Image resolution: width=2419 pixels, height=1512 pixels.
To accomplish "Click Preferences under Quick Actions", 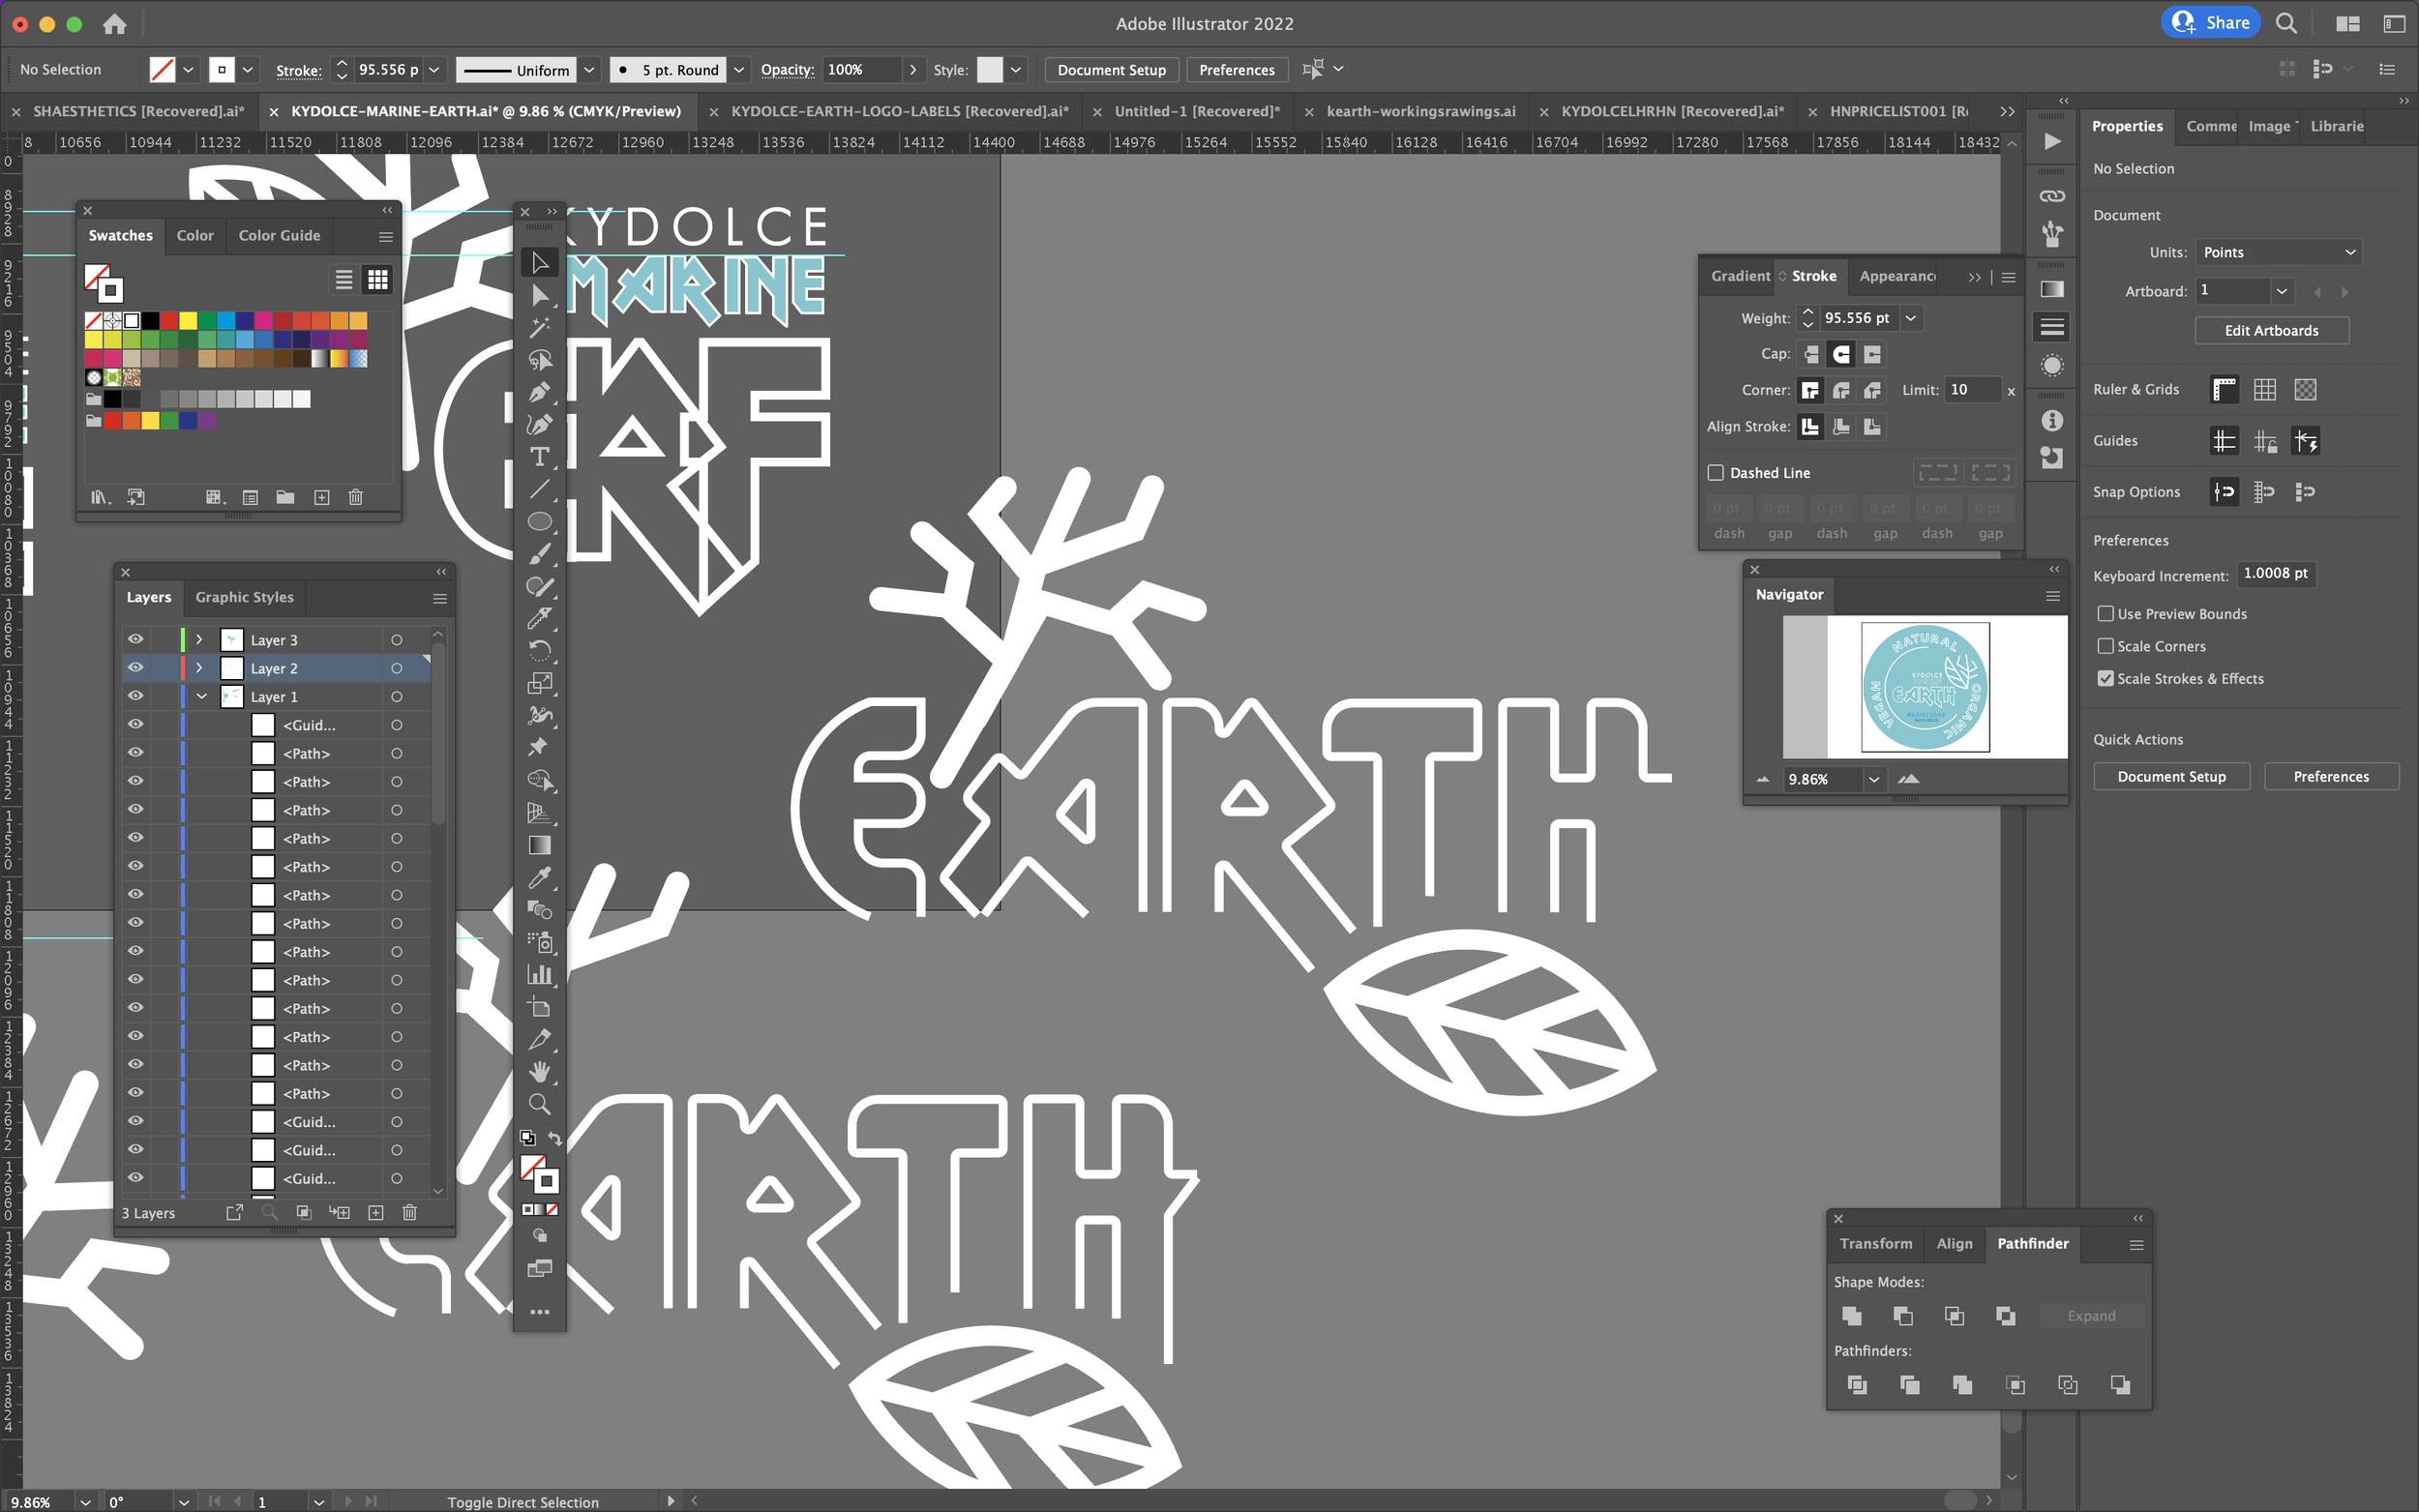I will coord(2330,776).
